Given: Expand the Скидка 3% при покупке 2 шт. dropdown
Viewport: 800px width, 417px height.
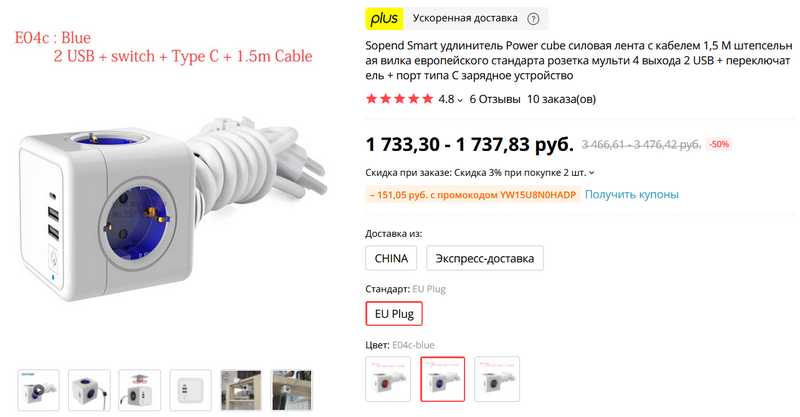Looking at the screenshot, I should pyautogui.click(x=592, y=173).
